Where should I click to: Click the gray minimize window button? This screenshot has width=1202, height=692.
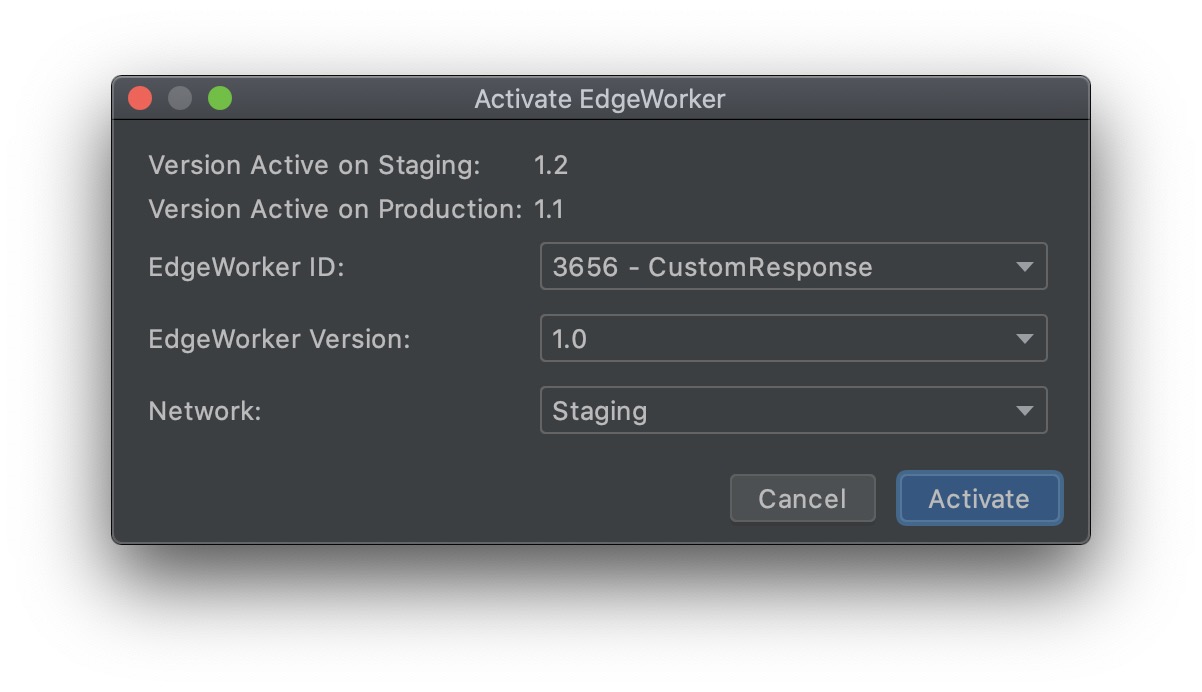click(180, 98)
